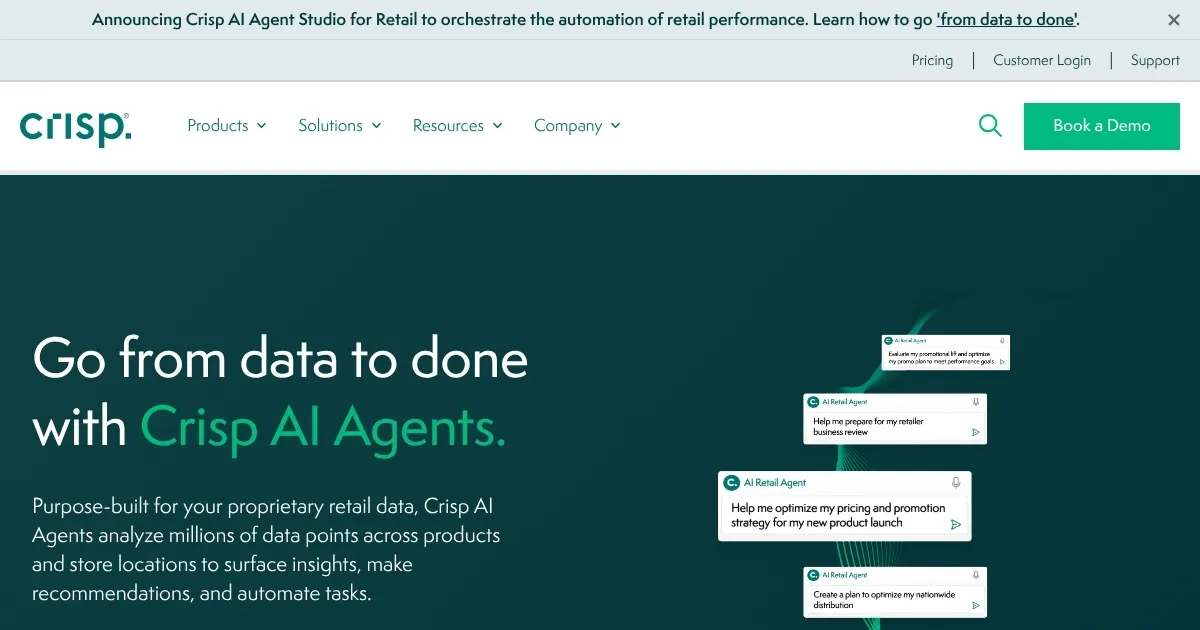This screenshot has width=1200, height=630.
Task: Expand the Company navigation dropdown
Action: [577, 126]
